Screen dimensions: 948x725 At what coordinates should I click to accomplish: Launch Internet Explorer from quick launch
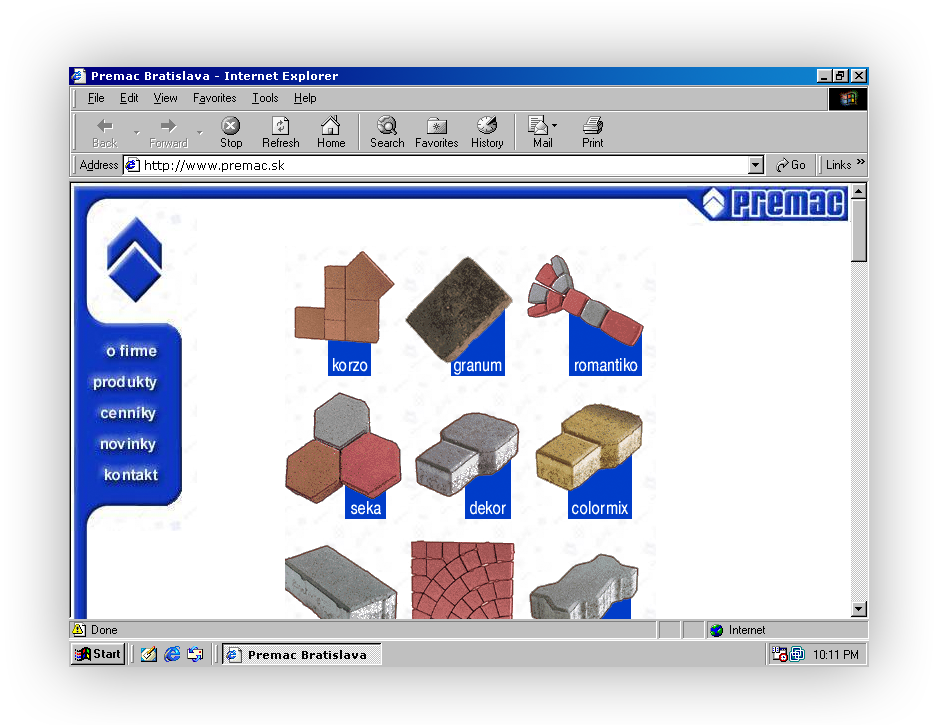[x=172, y=654]
